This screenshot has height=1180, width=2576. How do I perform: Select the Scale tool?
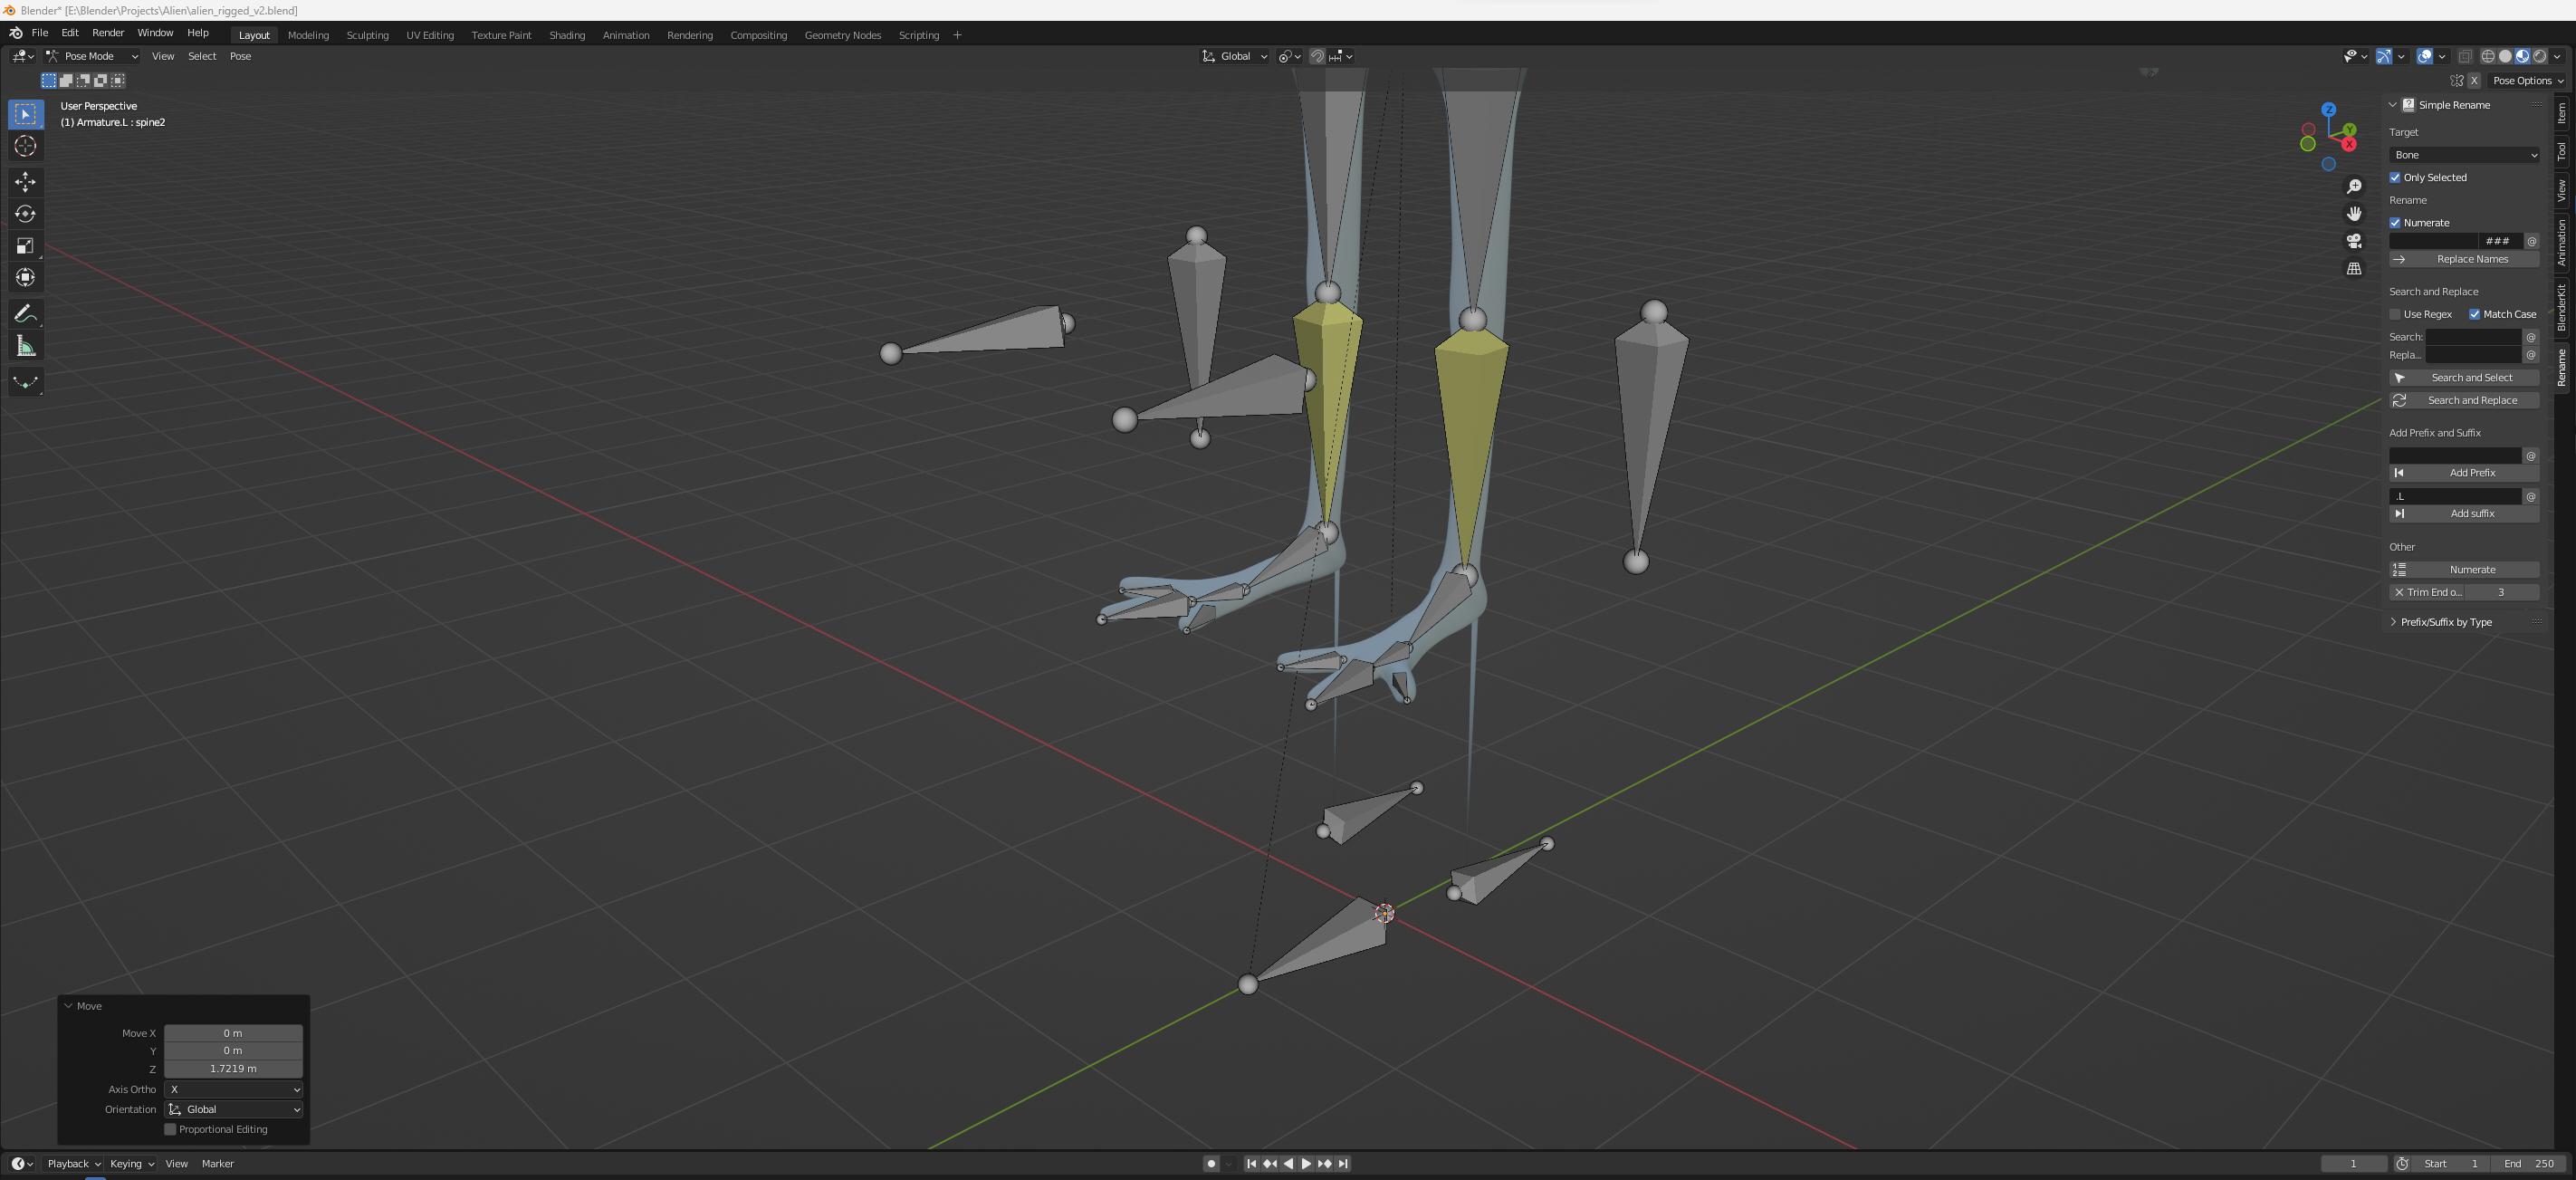pos(26,246)
